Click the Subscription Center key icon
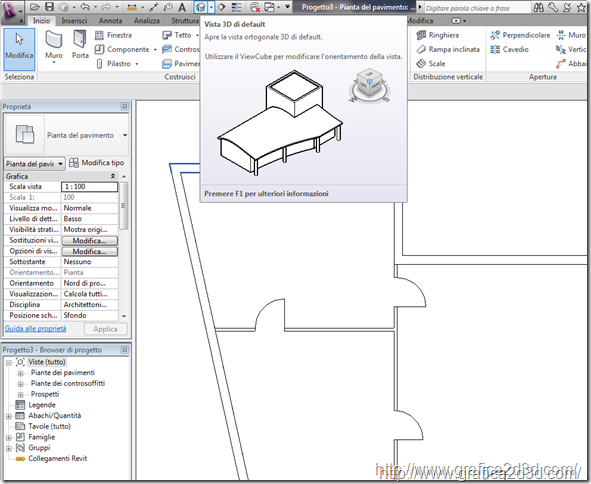This screenshot has width=591, height=484. (553, 7)
